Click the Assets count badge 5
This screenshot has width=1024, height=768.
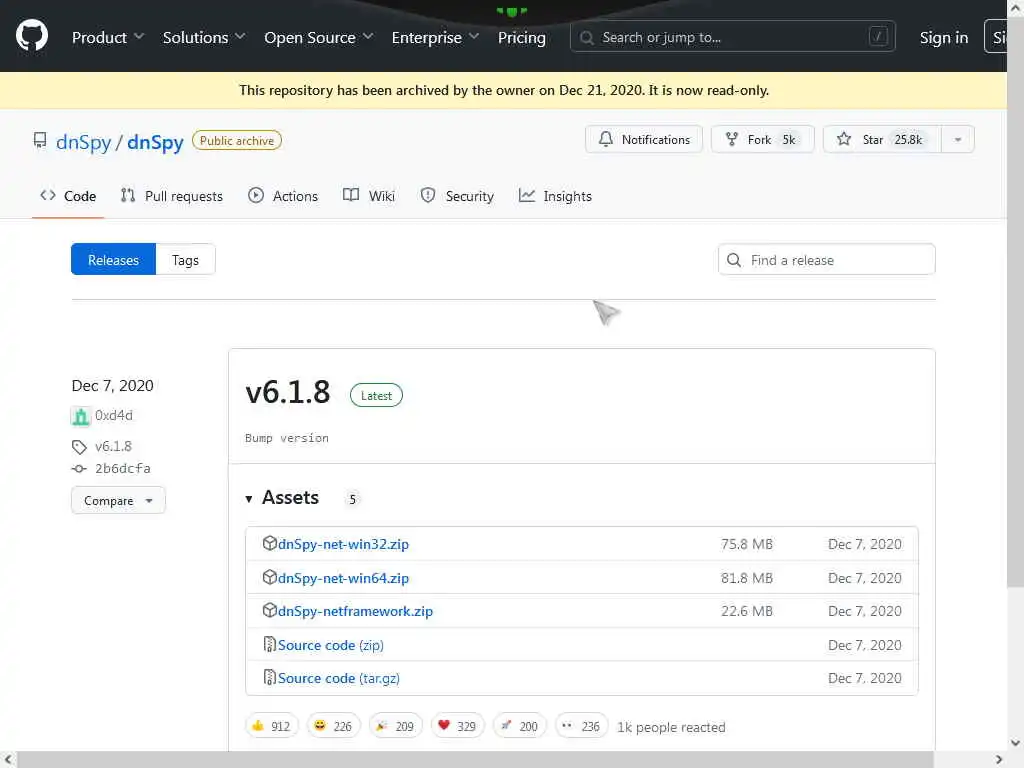[x=353, y=499]
